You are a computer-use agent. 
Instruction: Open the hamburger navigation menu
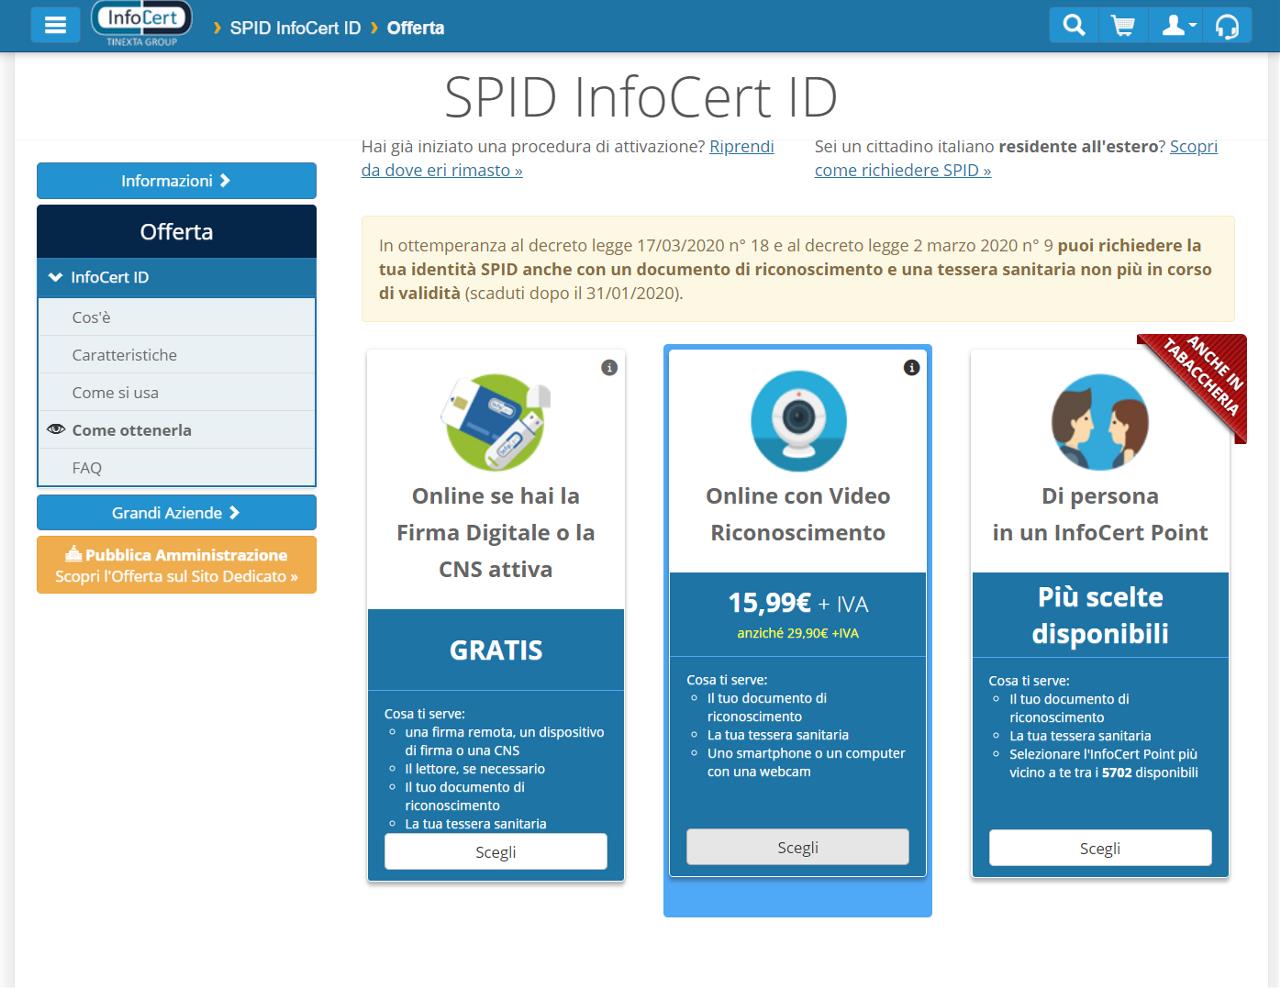pyautogui.click(x=55, y=24)
